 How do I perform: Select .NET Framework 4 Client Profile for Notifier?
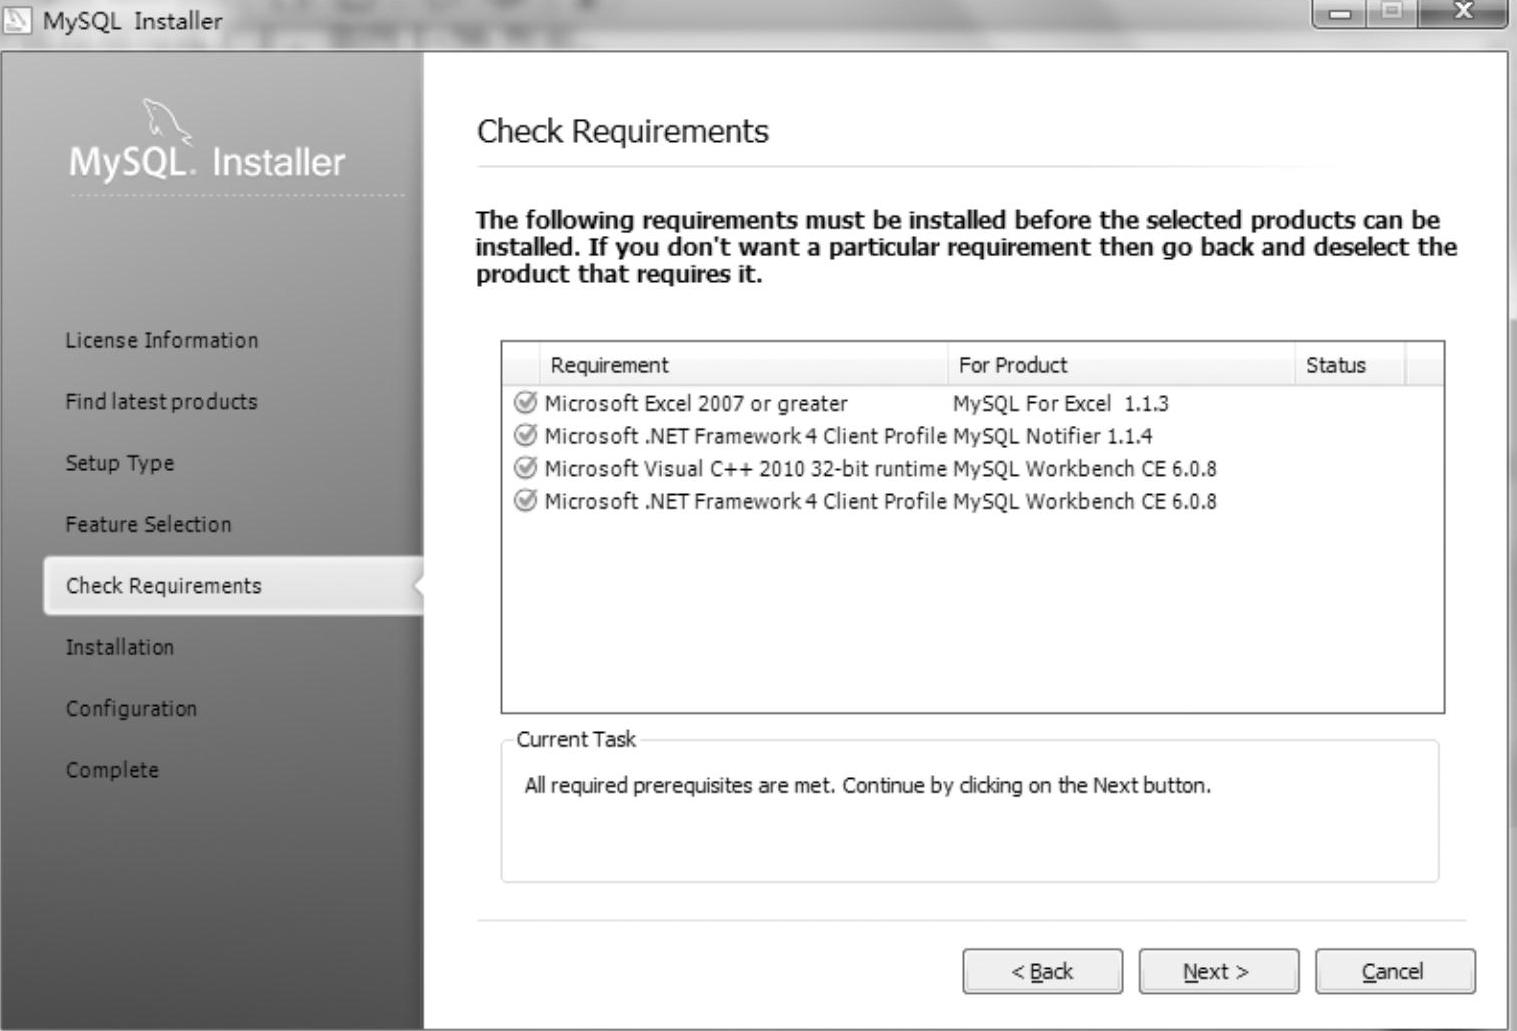(x=745, y=436)
